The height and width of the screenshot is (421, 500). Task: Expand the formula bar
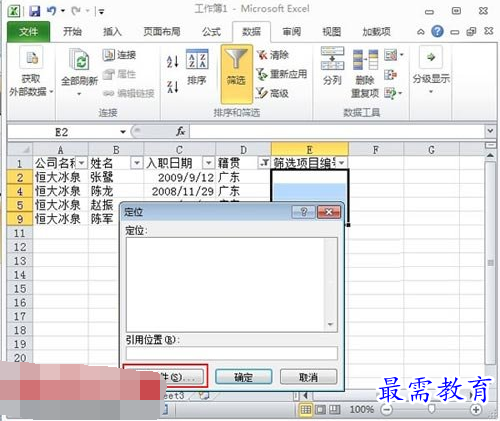[x=490, y=131]
